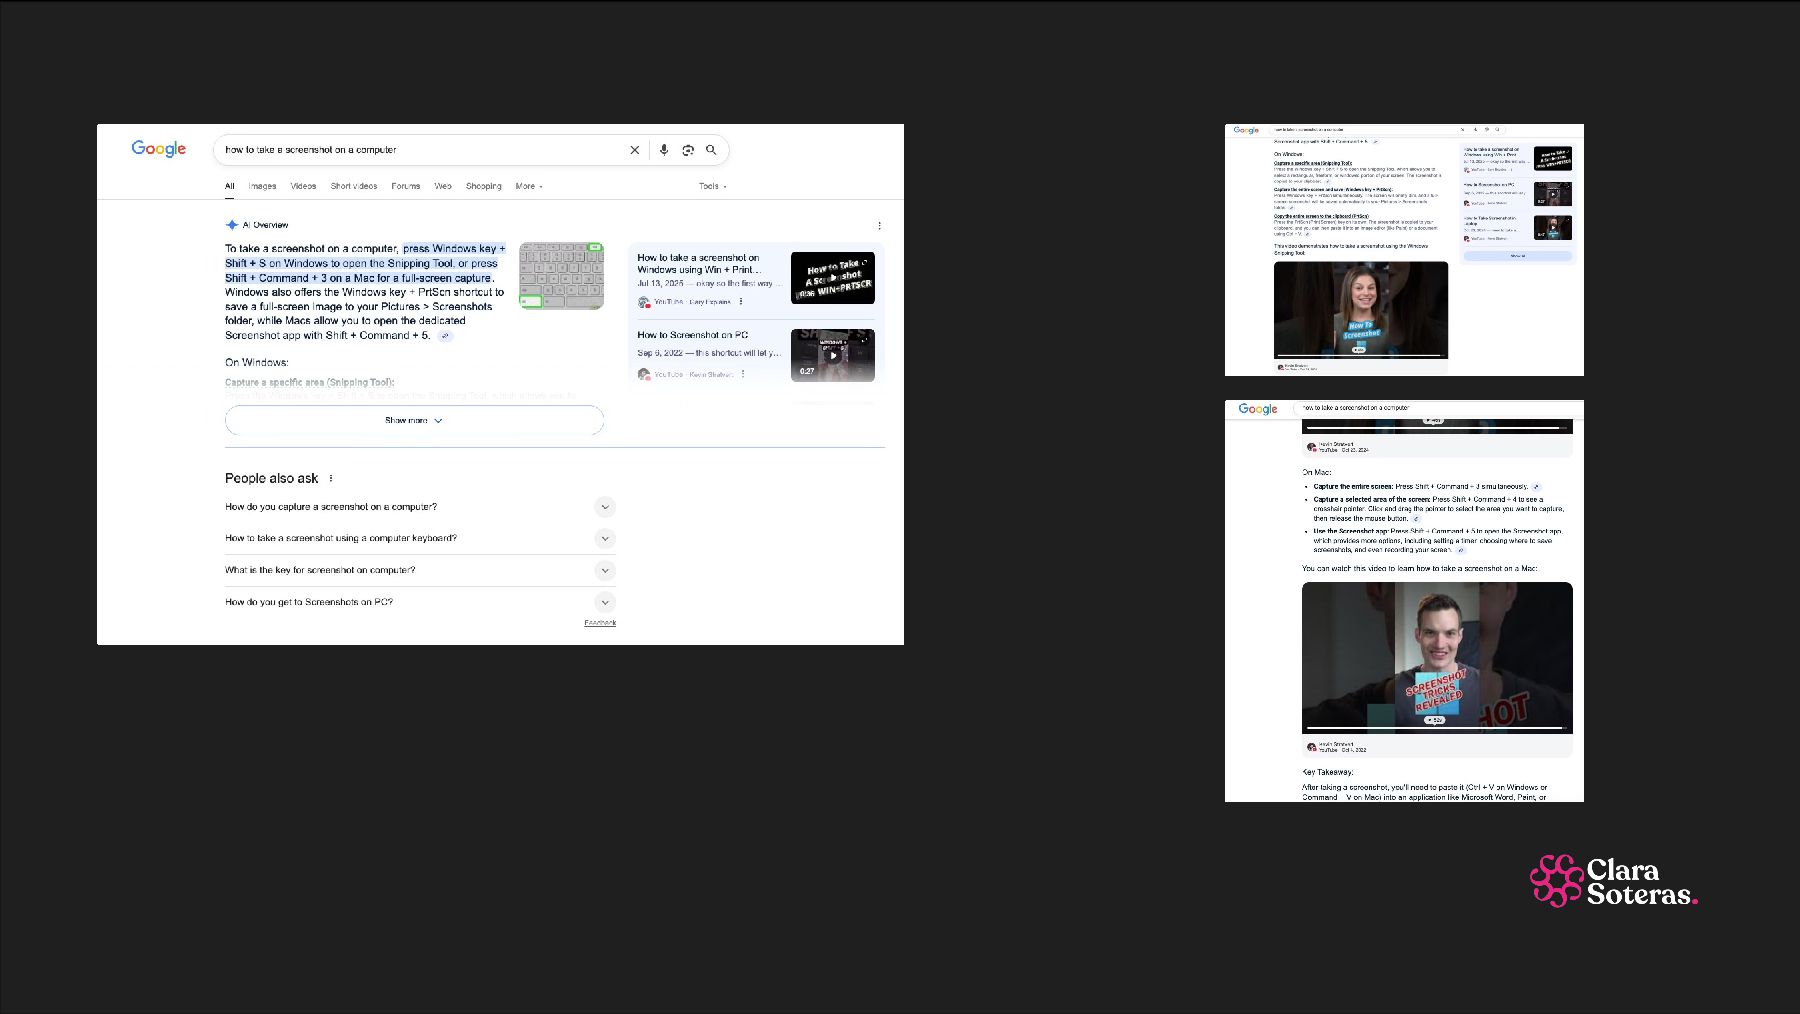Open Google Lens image search icon
The height and width of the screenshot is (1014, 1800).
tap(688, 150)
